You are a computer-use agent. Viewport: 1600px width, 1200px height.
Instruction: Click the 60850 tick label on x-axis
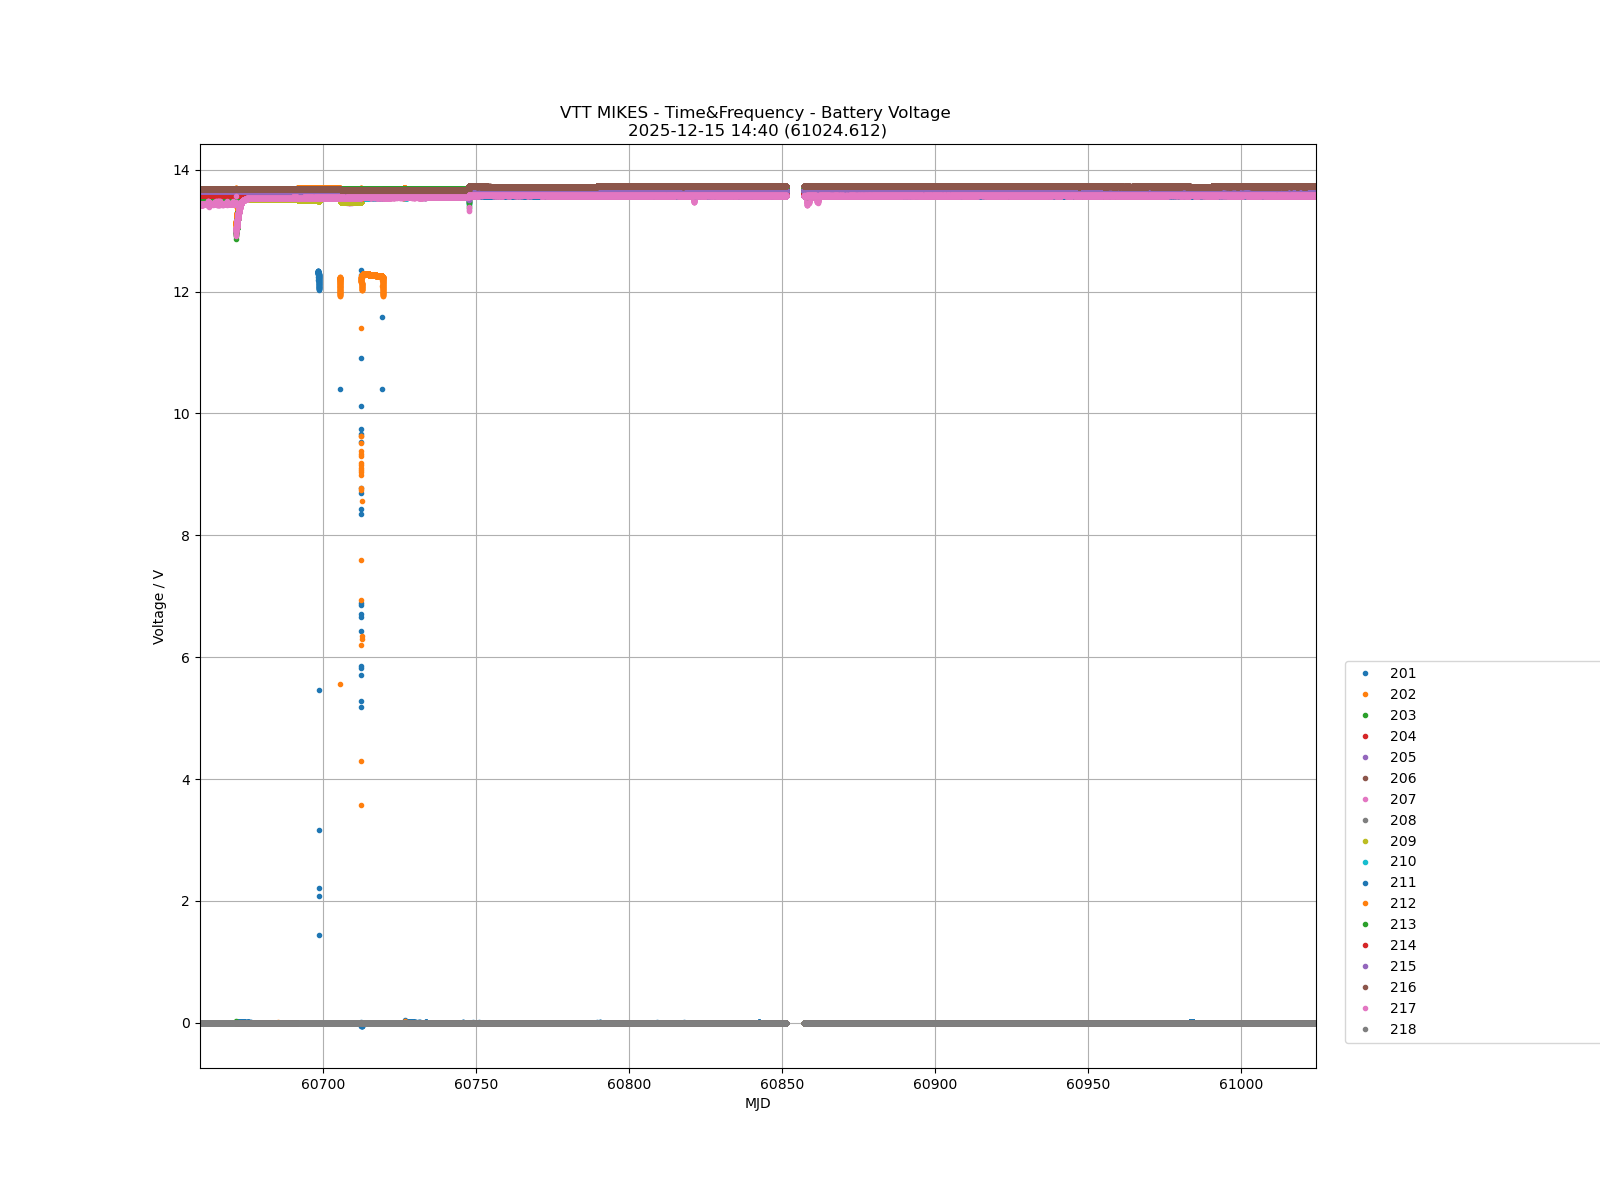click(782, 1085)
